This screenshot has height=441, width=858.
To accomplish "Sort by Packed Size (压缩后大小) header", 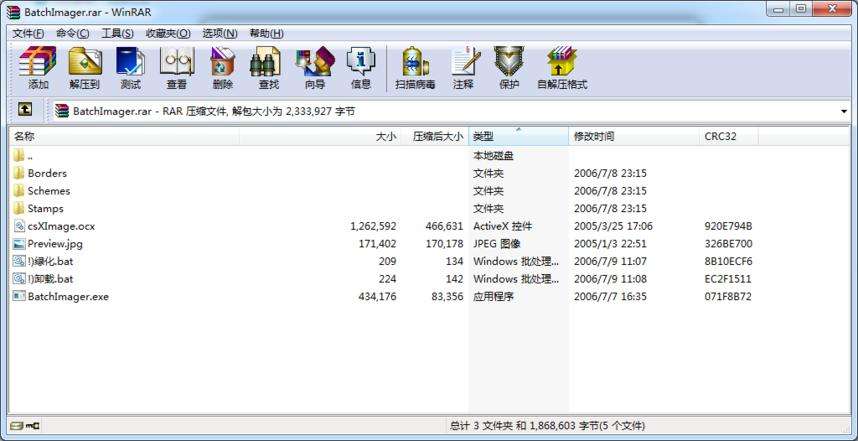I will pos(435,136).
